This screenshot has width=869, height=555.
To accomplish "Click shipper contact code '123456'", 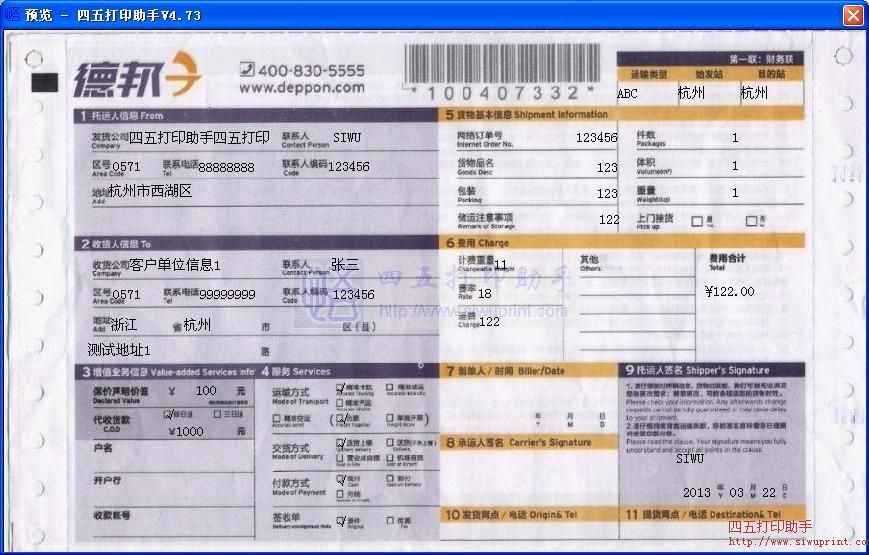I will 349,166.
